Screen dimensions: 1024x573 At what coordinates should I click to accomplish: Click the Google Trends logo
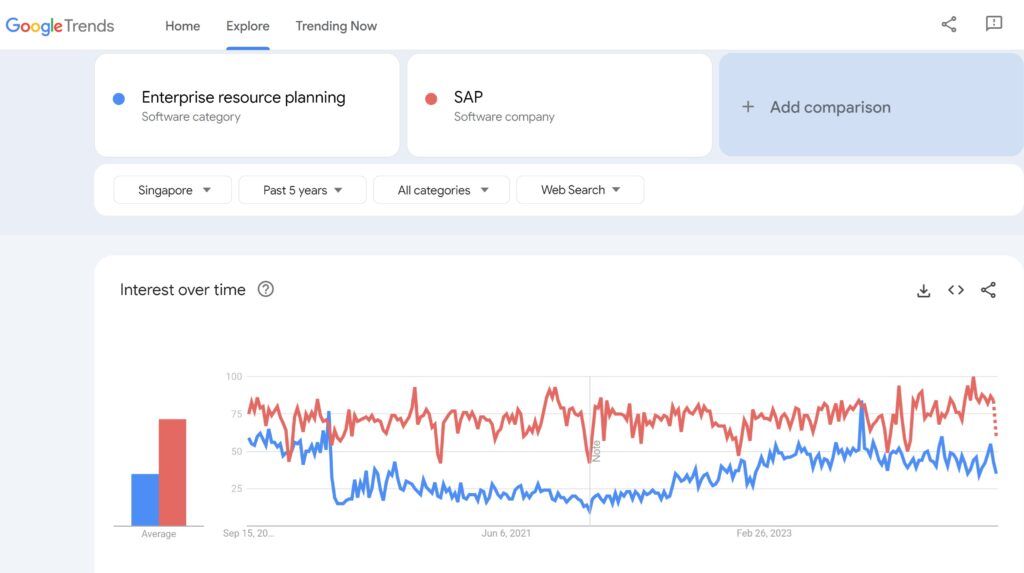pyautogui.click(x=60, y=26)
